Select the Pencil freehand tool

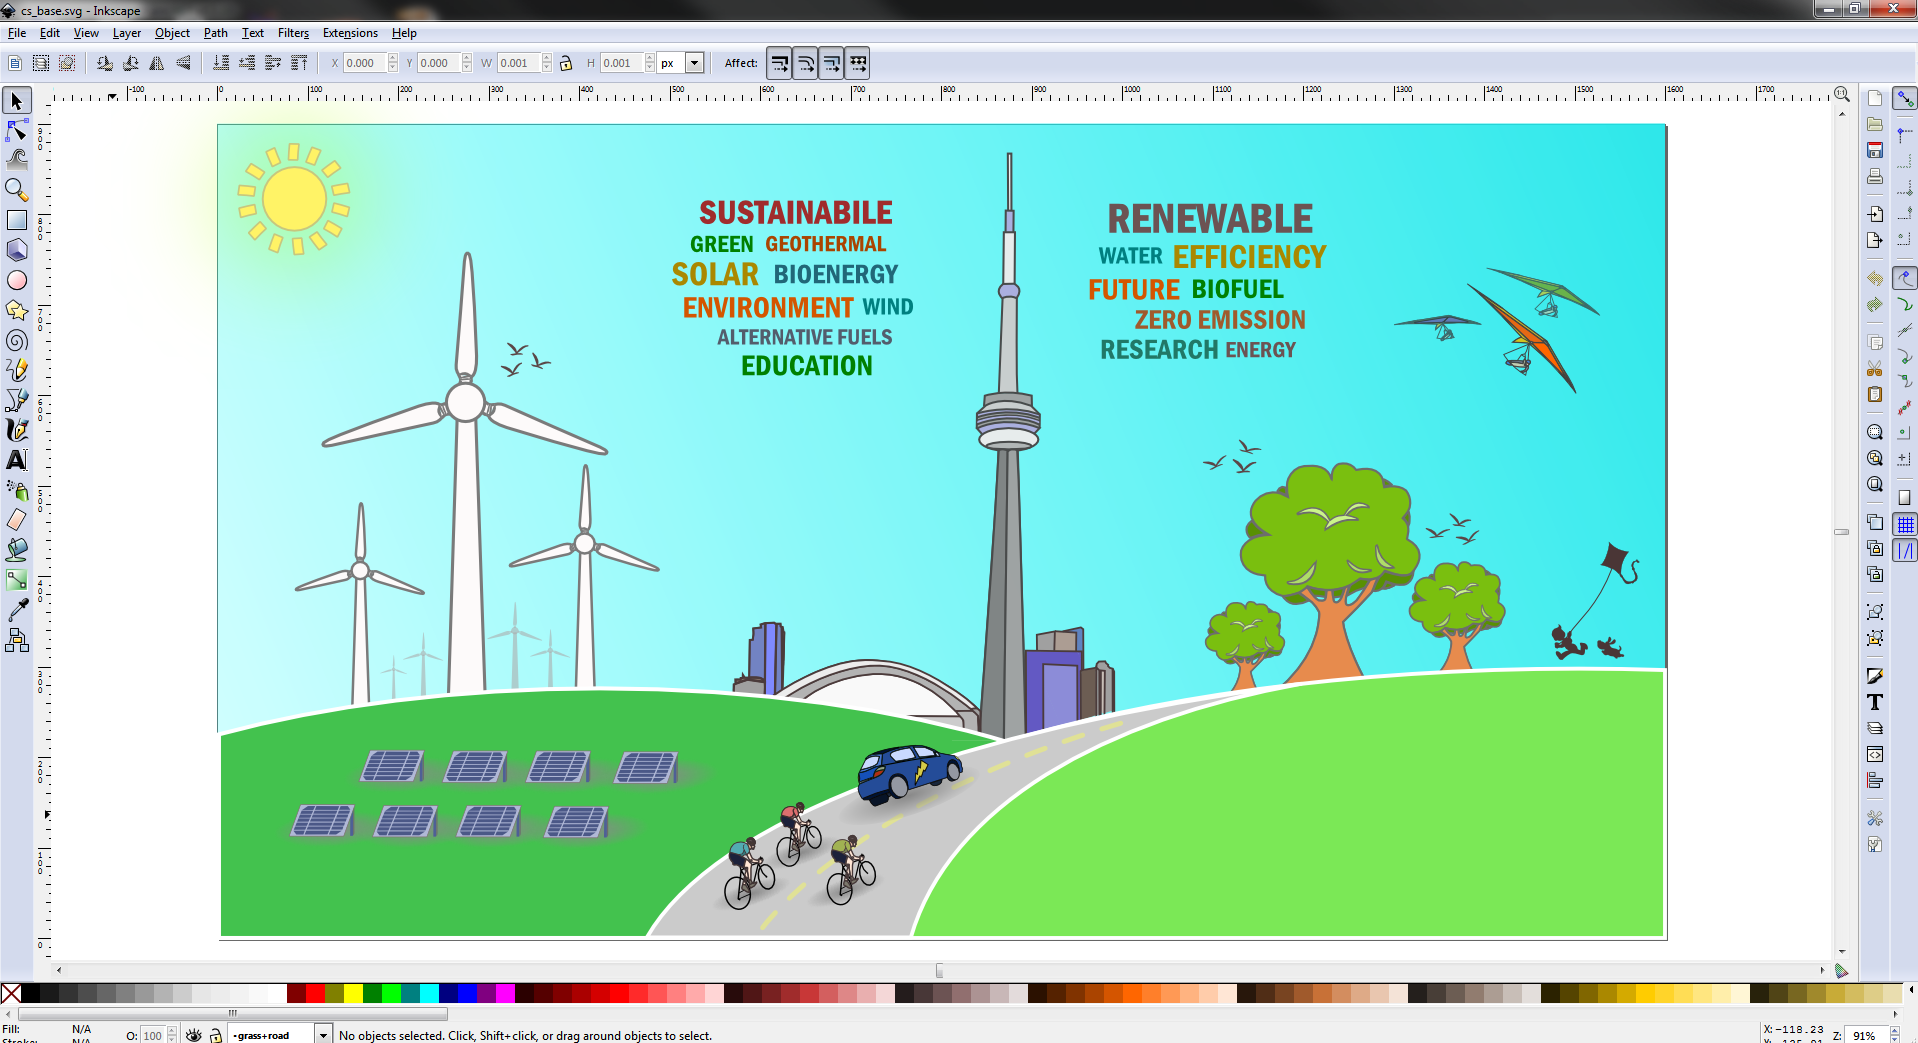(x=17, y=370)
